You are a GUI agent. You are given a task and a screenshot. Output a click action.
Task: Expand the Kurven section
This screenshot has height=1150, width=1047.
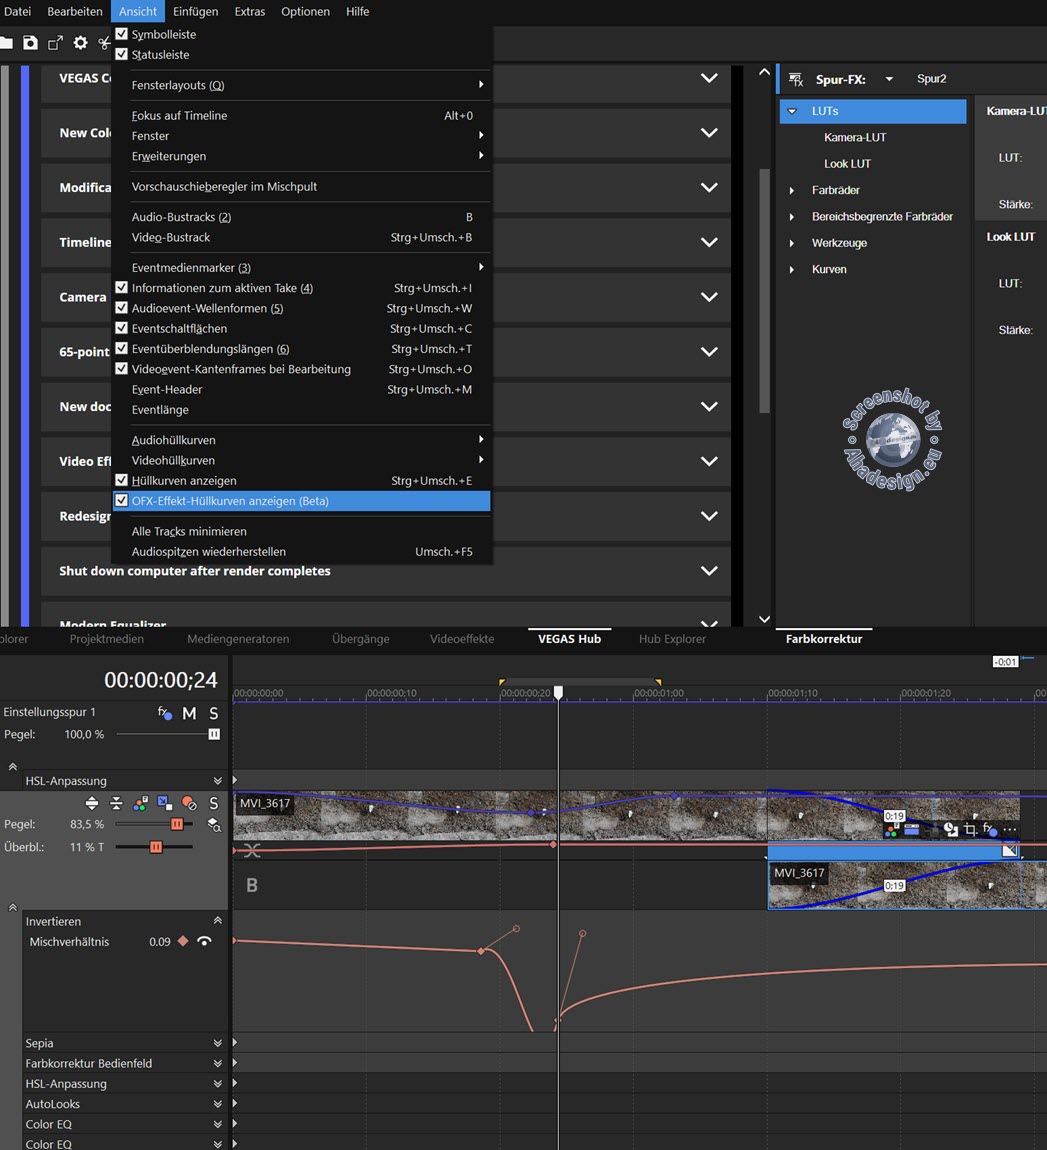(792, 270)
